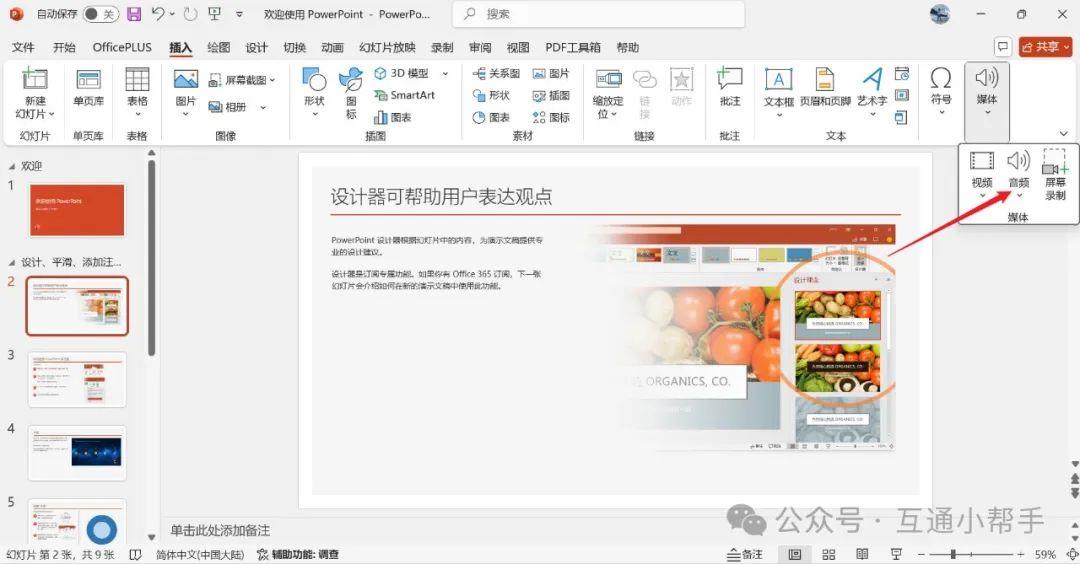Viewport: 1080px width, 564px height.
Task: Open the PDF工具箱 tab
Action: pyautogui.click(x=572, y=47)
